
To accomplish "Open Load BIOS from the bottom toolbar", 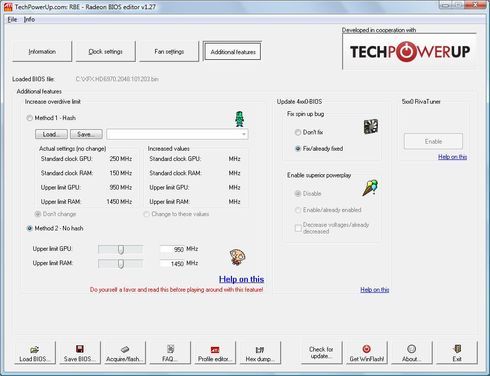I will [x=34, y=353].
